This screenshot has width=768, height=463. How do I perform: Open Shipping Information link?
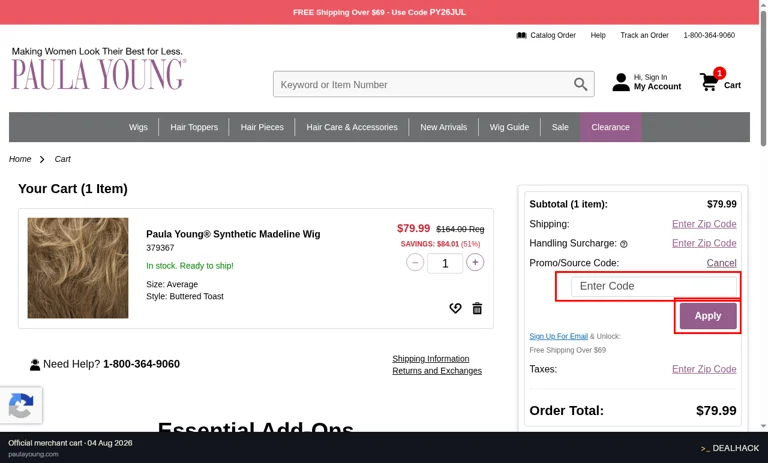pyautogui.click(x=431, y=359)
